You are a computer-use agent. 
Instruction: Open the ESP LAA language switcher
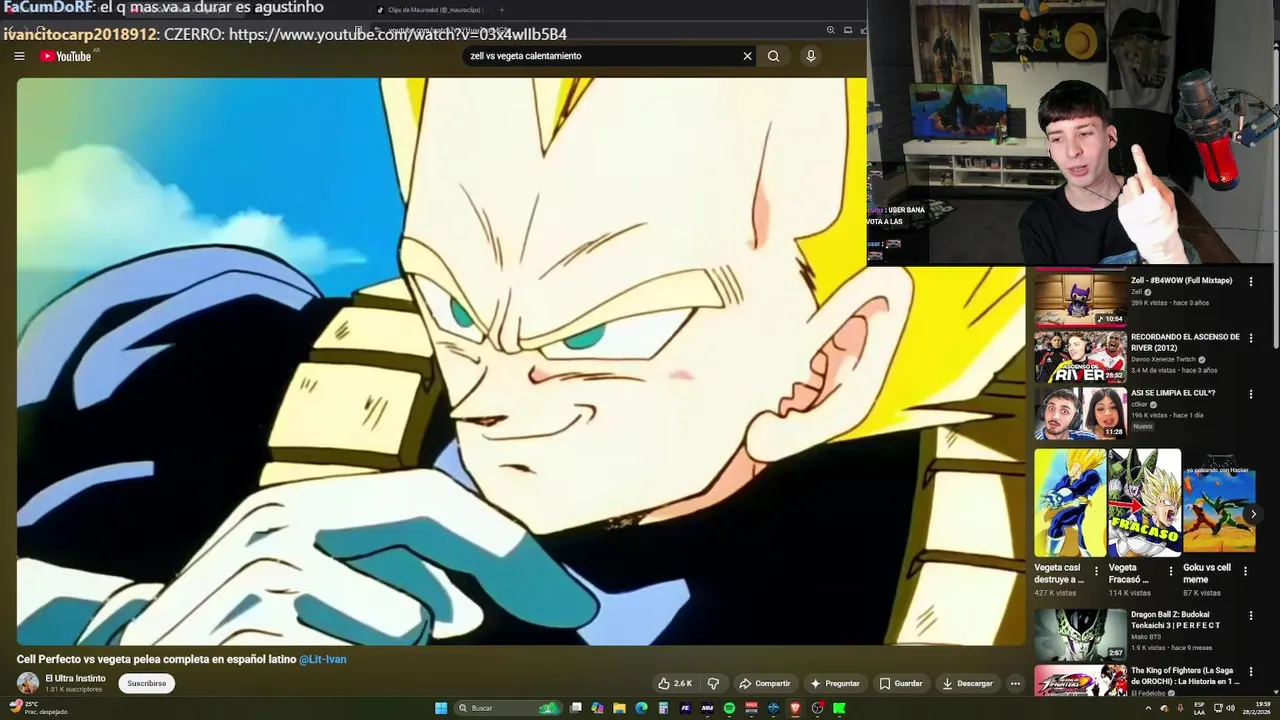coord(1199,708)
